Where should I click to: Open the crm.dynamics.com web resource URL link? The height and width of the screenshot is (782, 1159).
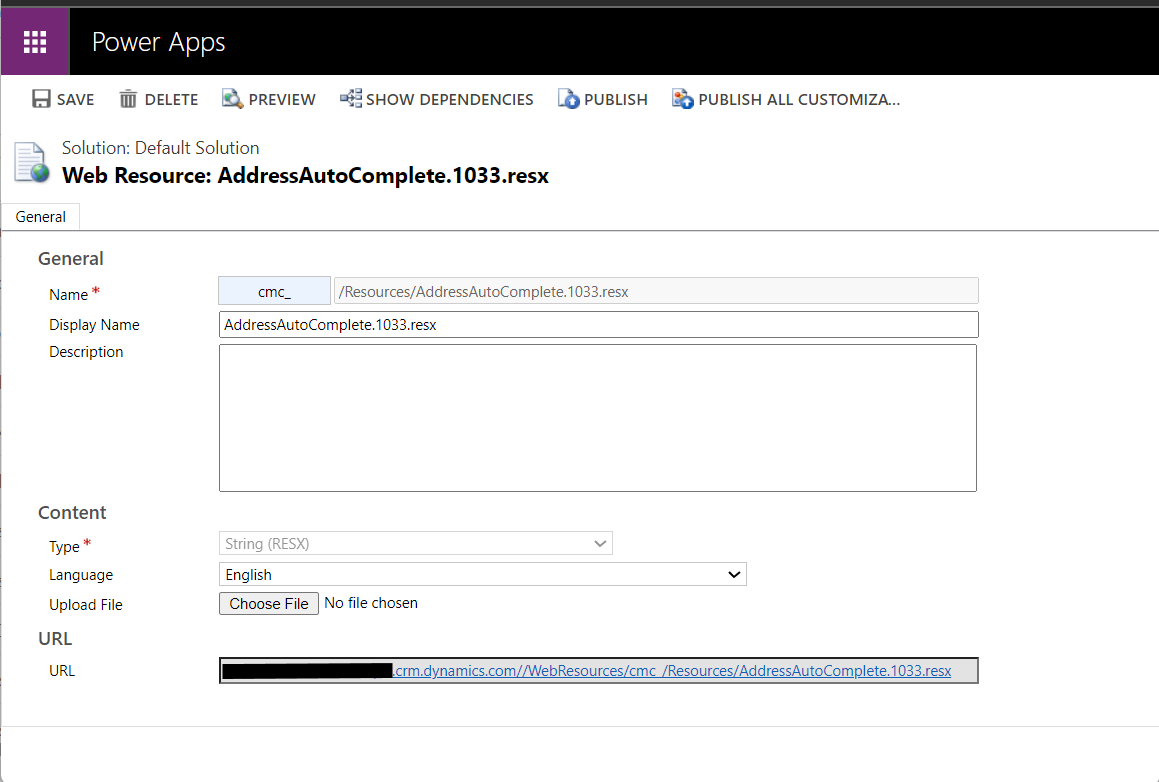pyautogui.click(x=672, y=670)
